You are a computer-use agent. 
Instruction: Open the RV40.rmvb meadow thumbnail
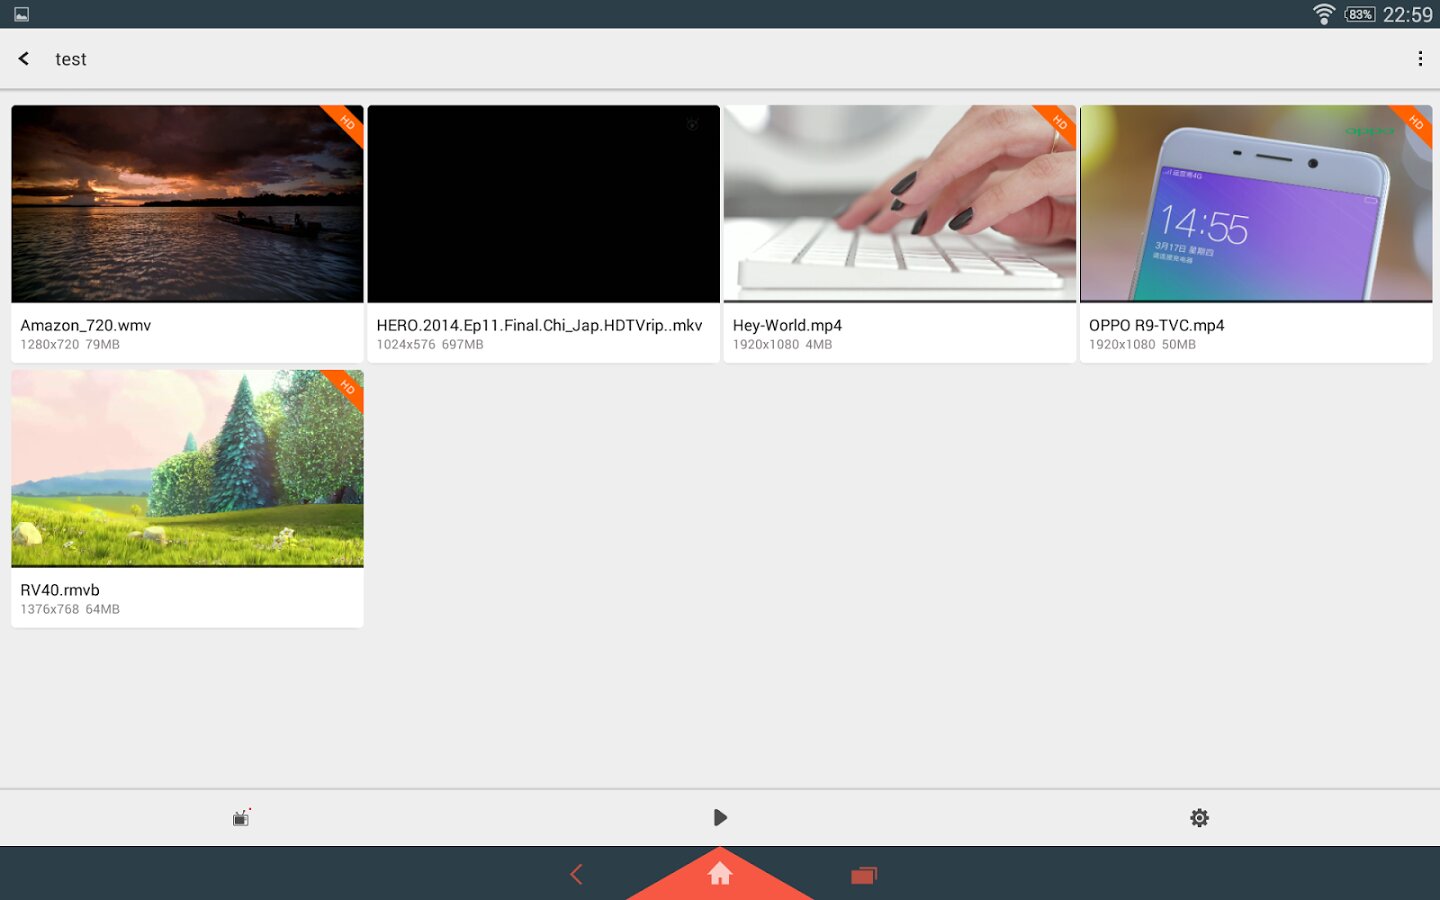187,469
